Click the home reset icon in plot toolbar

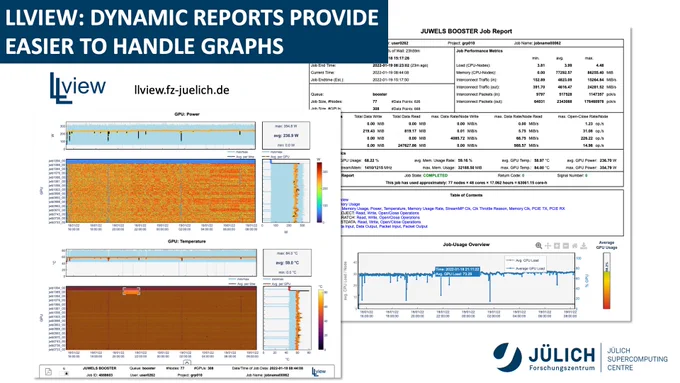[575, 246]
